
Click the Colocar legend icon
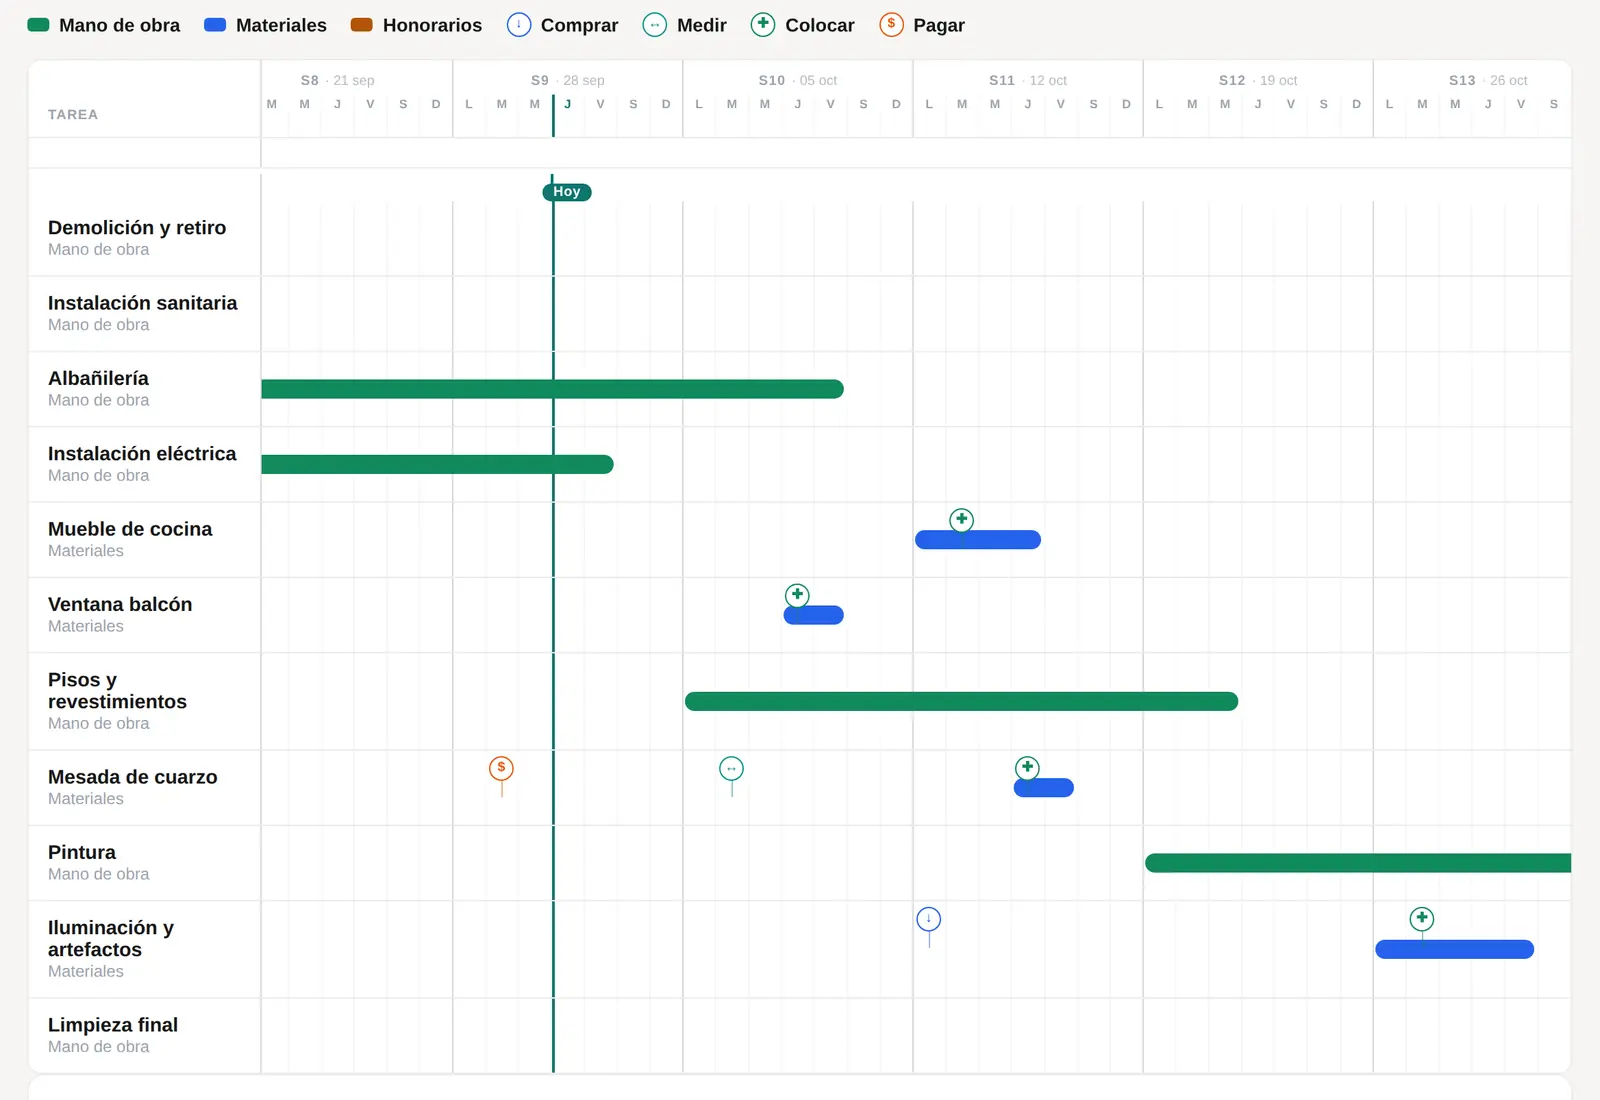pos(763,25)
